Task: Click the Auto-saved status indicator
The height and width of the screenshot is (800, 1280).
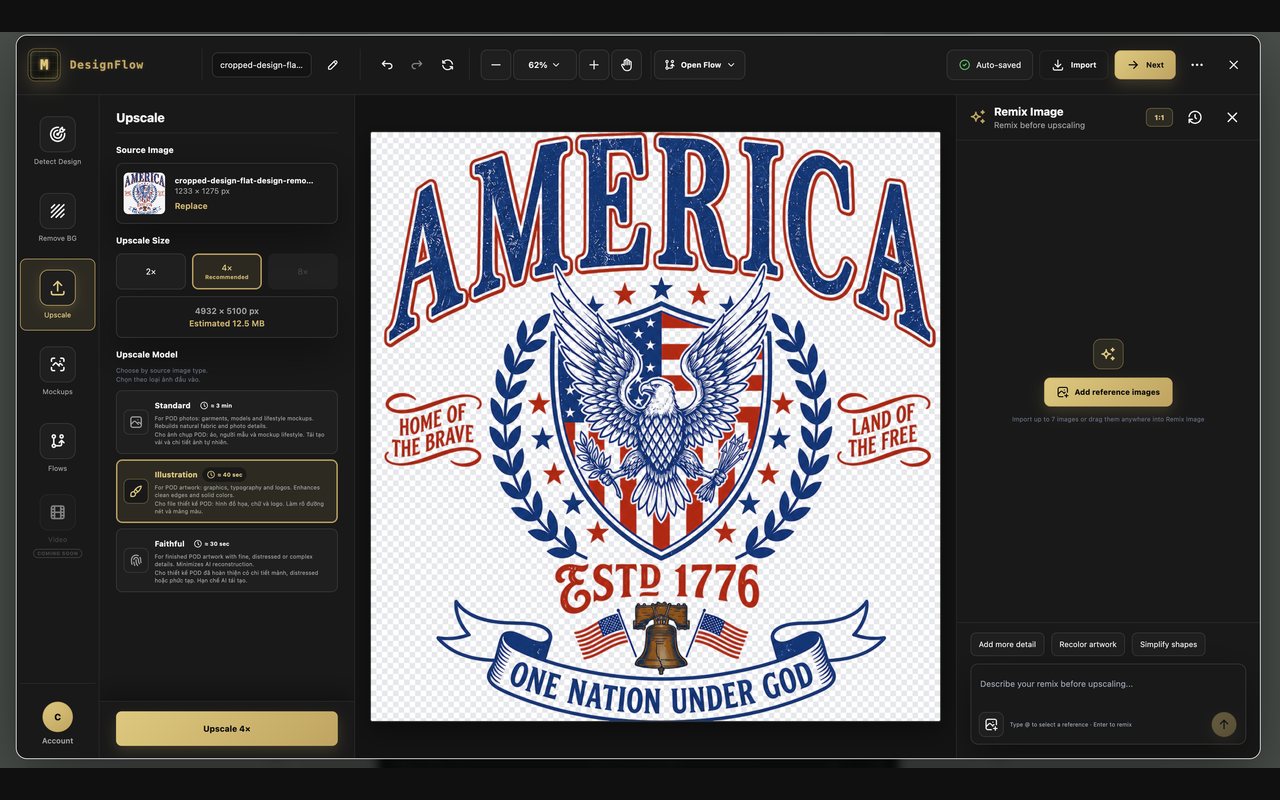Action: [990, 65]
